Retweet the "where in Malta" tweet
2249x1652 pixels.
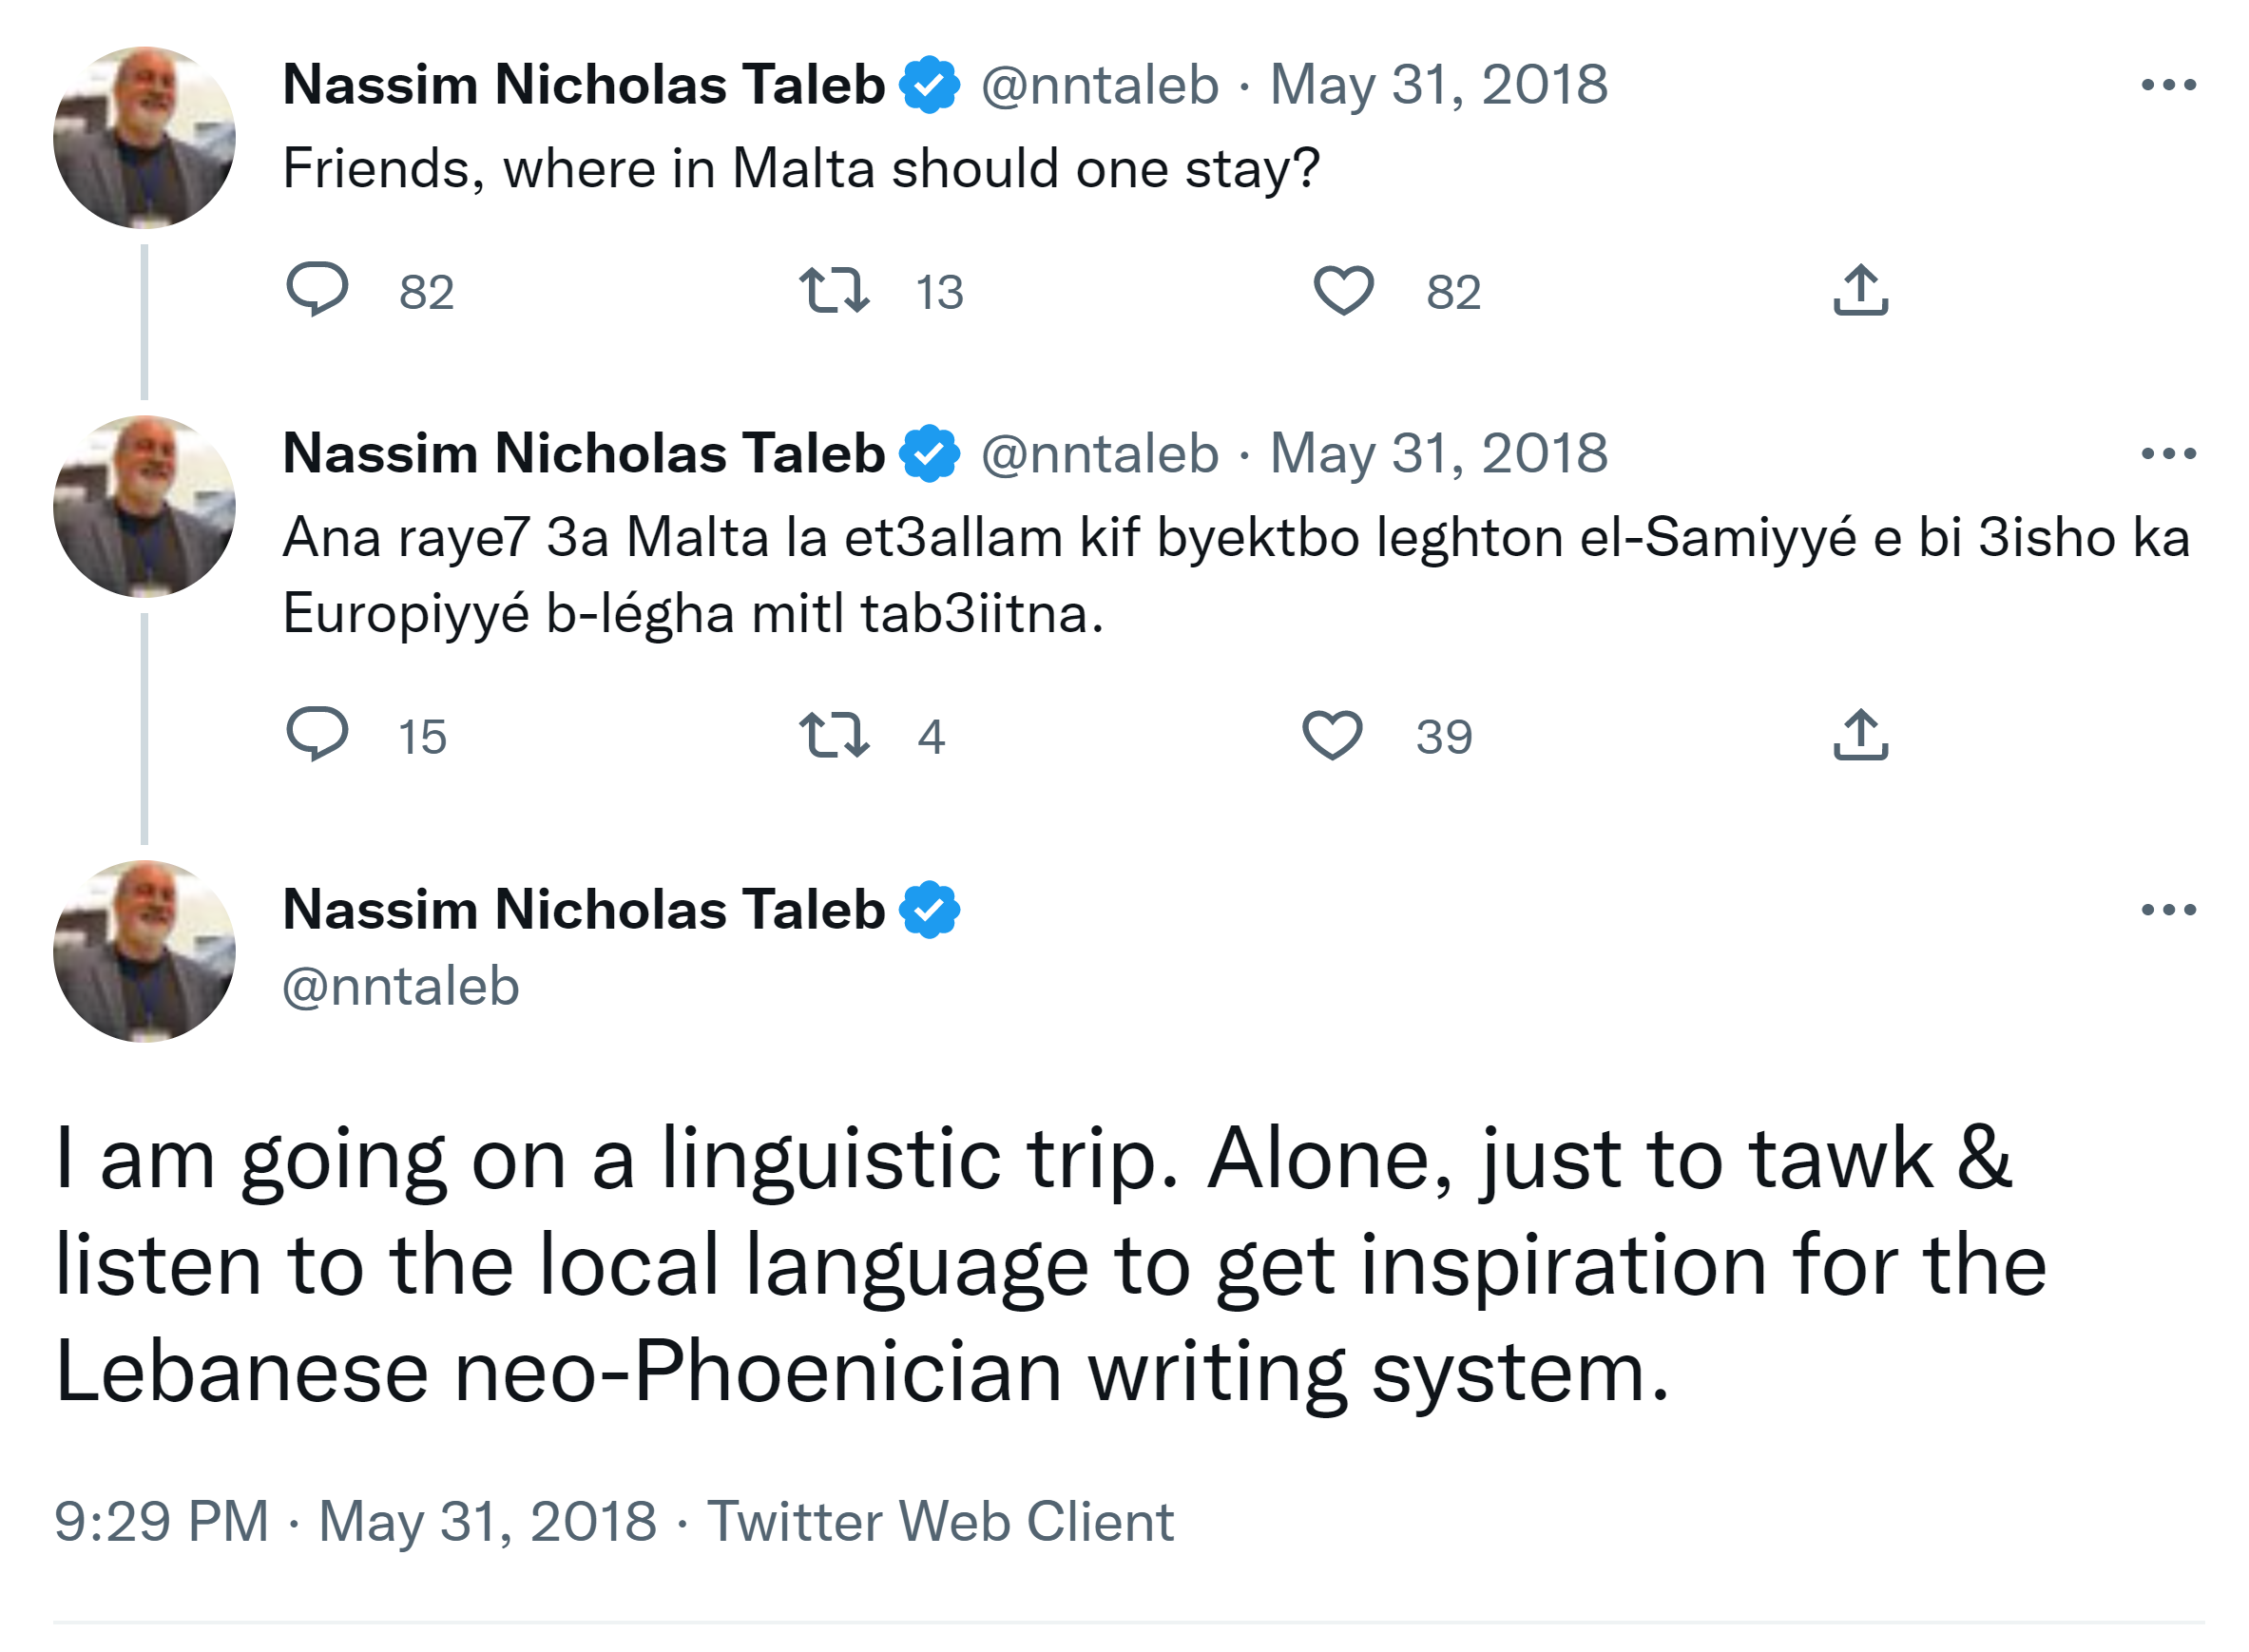833,290
